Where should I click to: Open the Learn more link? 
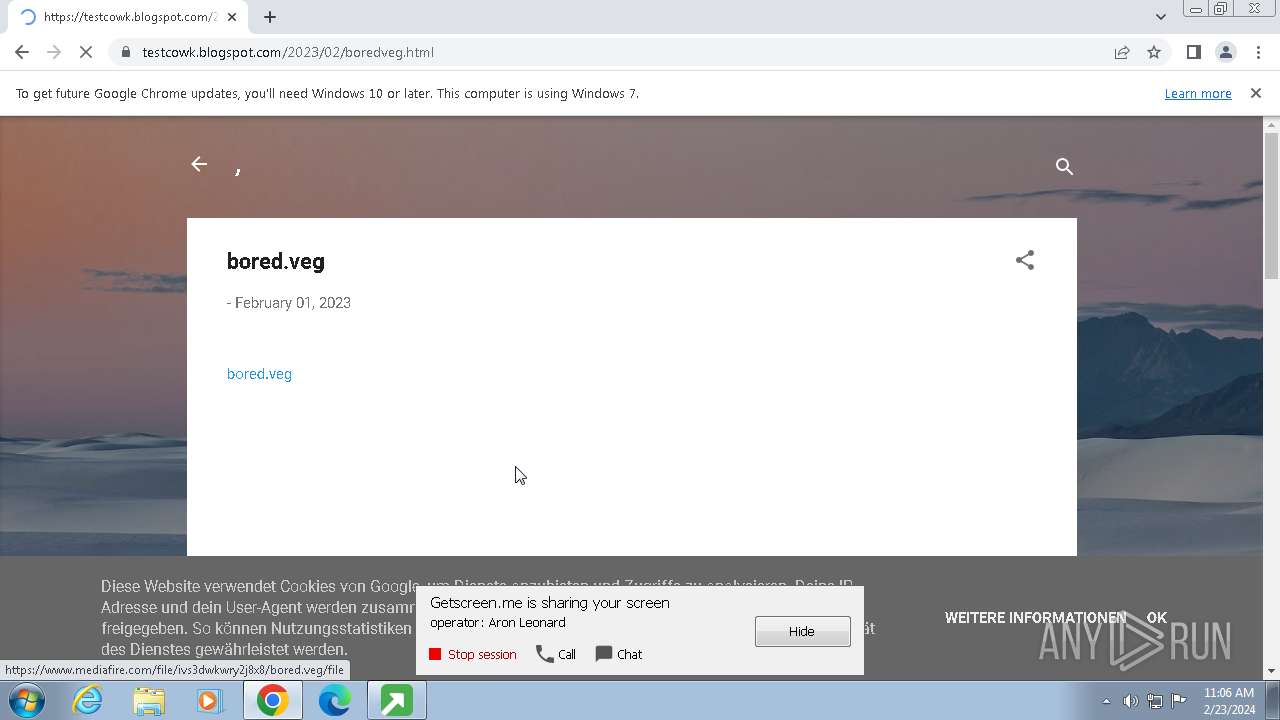point(1197,93)
